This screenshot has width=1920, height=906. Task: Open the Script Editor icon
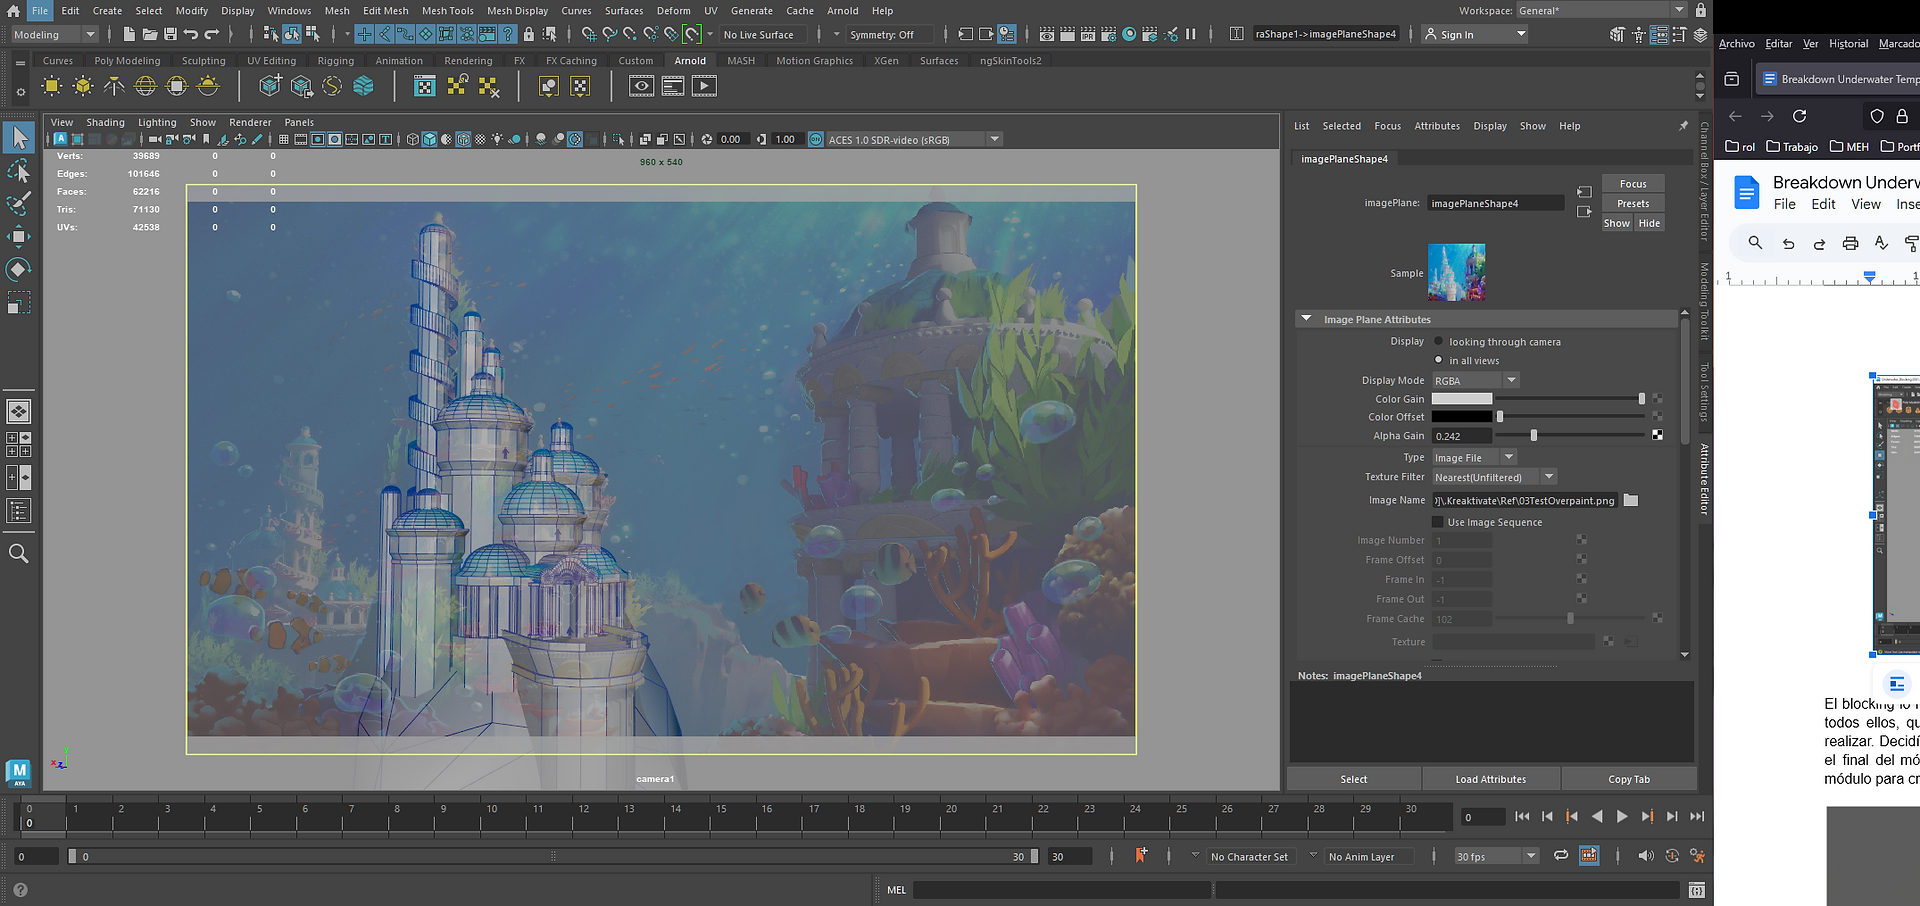[x=1696, y=890]
